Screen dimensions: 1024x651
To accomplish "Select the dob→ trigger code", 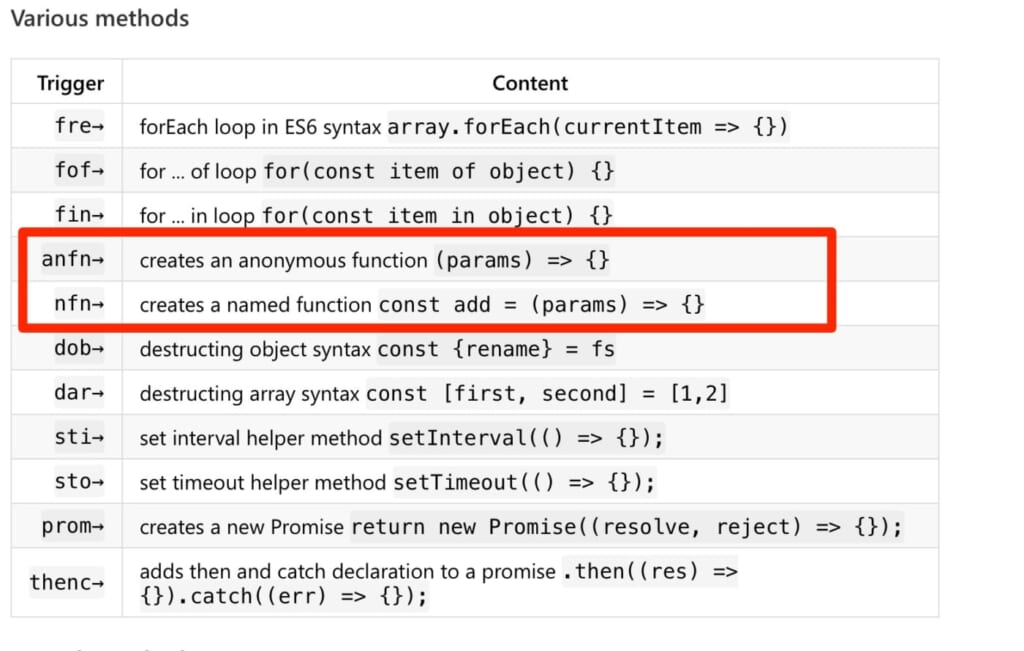I will point(79,348).
